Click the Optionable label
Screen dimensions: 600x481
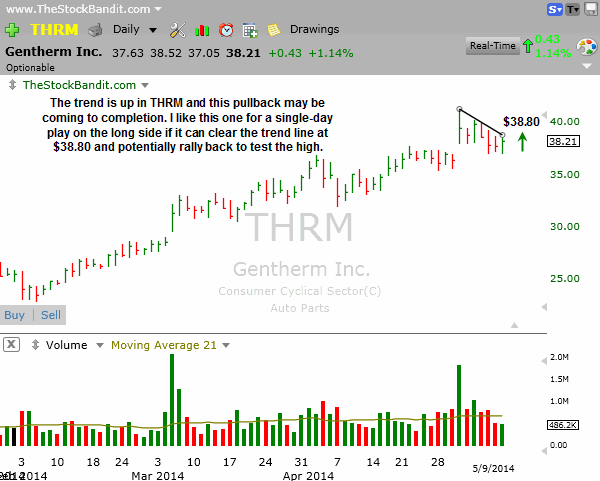coord(30,68)
